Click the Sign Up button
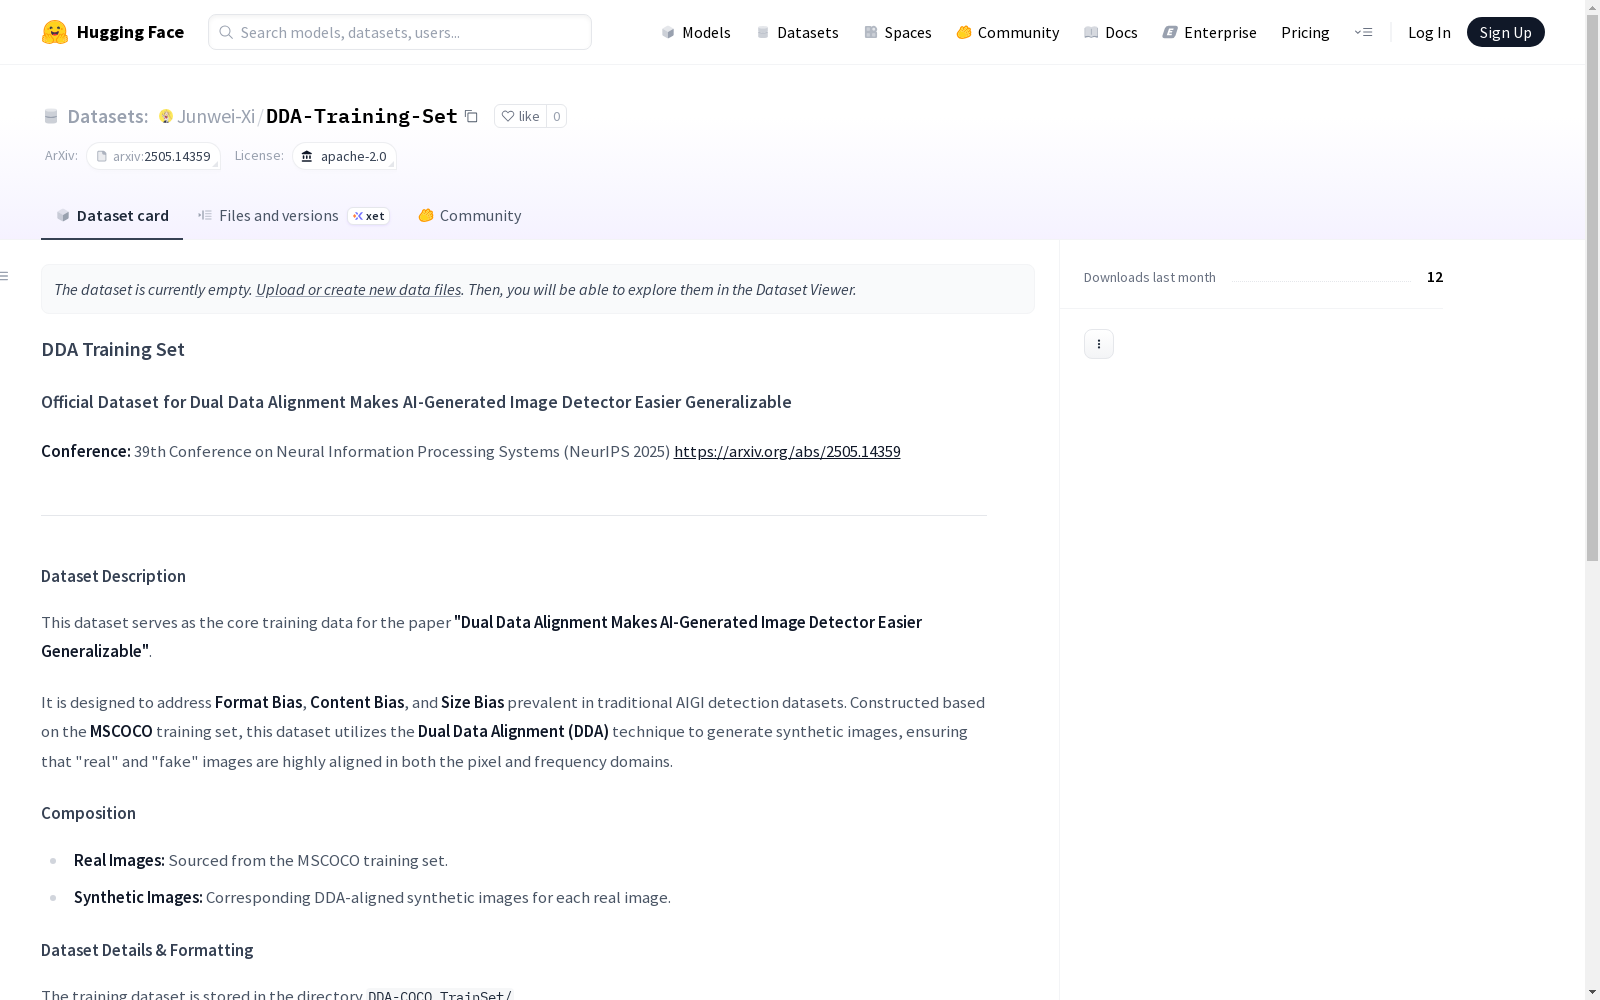Screen dimensions: 1600x1000 (x=1506, y=32)
